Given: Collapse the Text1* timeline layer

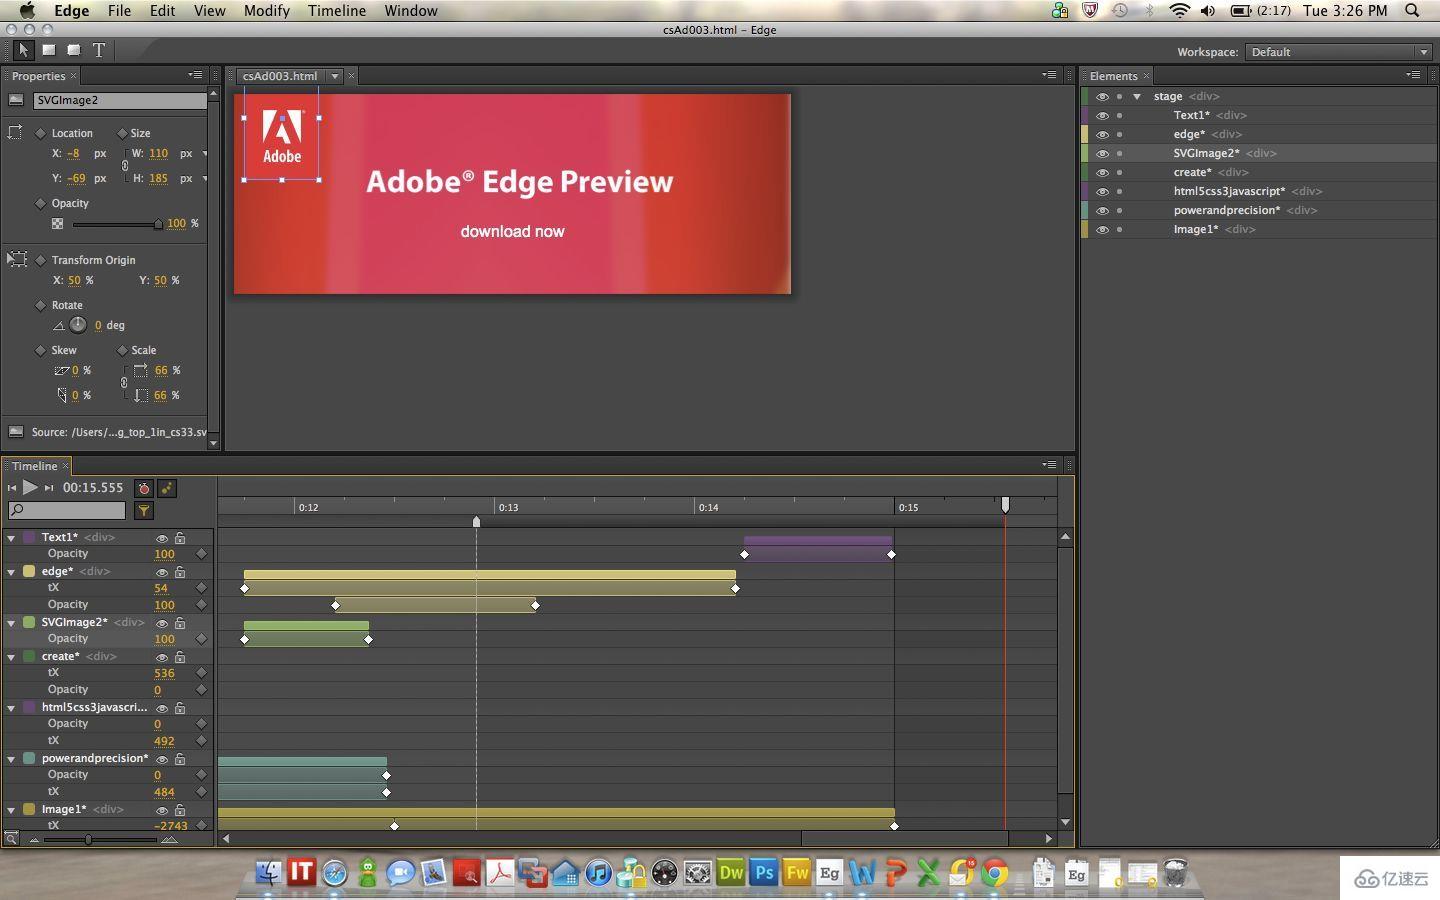Looking at the screenshot, I should [x=11, y=538].
